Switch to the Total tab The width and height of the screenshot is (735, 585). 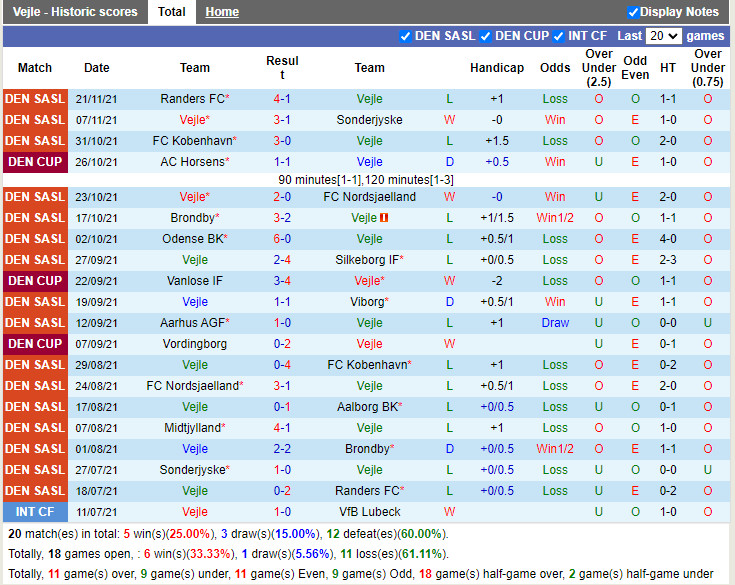pos(171,12)
